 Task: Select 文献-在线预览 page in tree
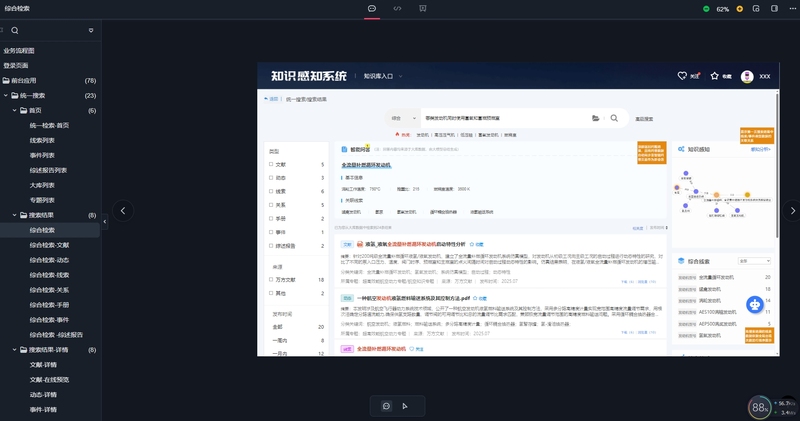coord(49,380)
